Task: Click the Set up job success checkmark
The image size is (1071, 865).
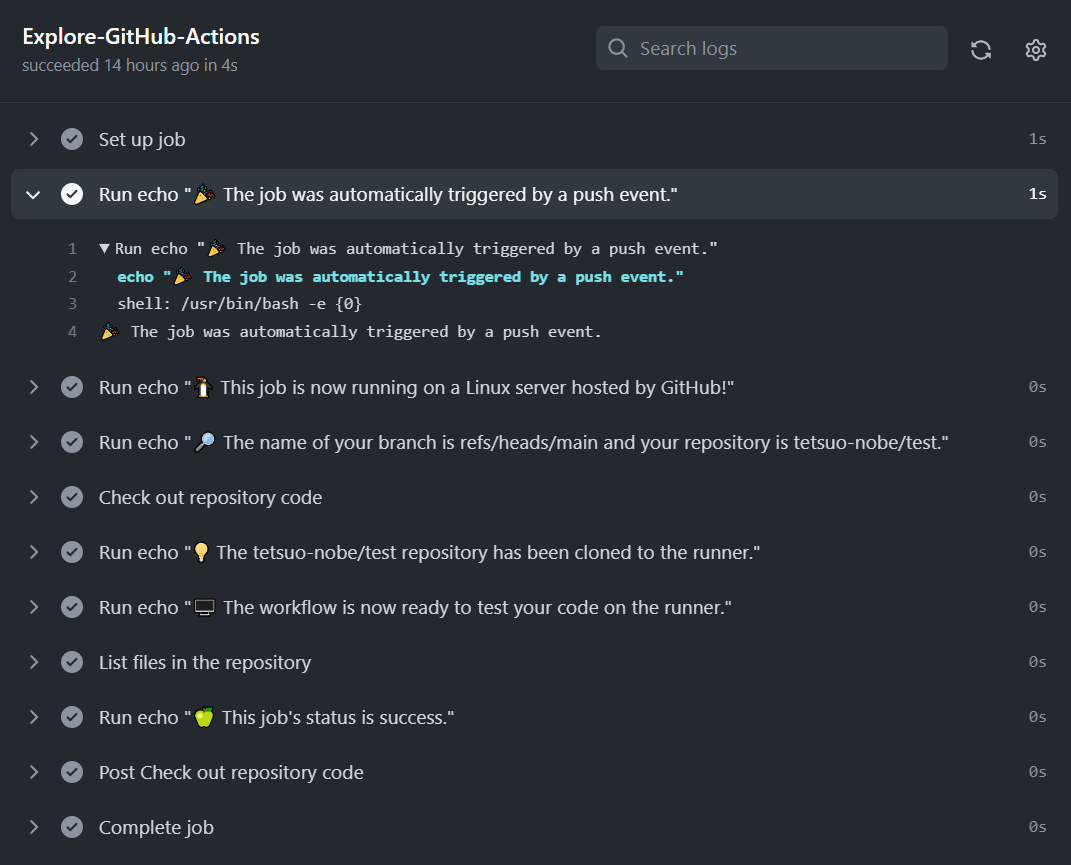Action: click(x=72, y=139)
